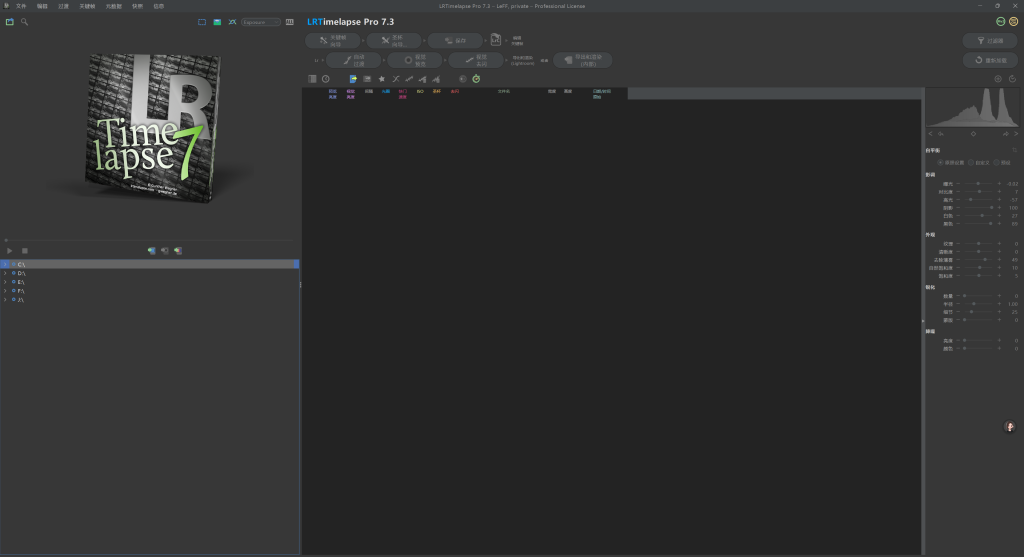Viewport: 1024px width, 557px height.
Task: Select the last white balance radio option
Action: coord(996,162)
